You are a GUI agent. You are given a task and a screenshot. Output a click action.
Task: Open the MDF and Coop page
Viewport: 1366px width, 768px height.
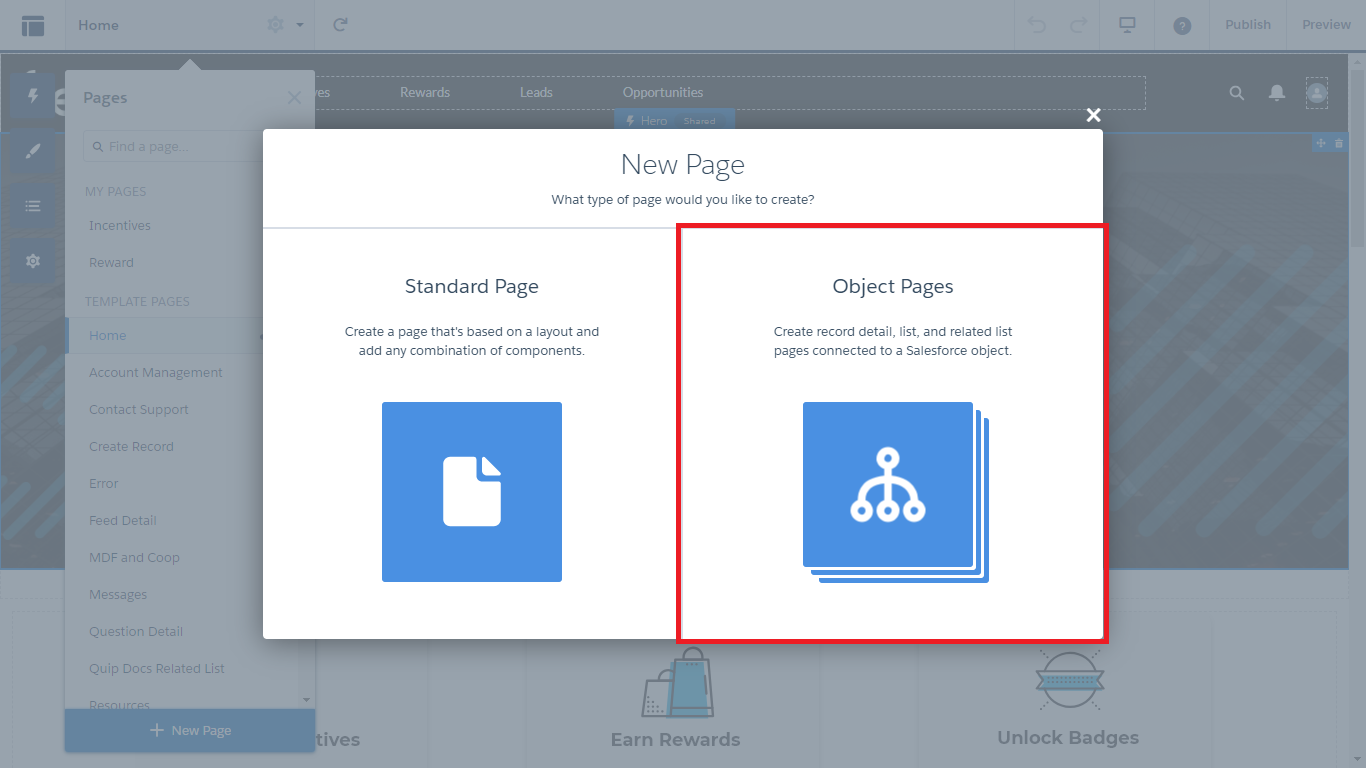tap(134, 558)
